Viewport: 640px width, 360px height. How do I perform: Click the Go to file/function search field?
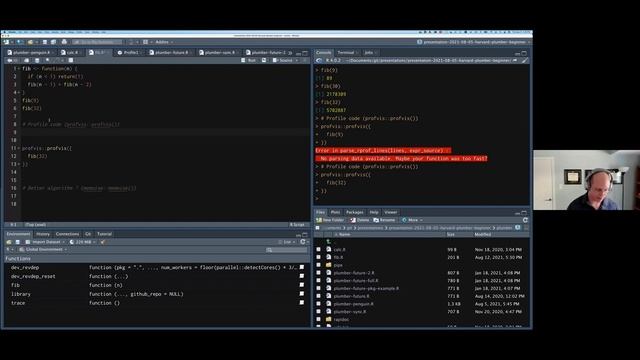(98, 42)
